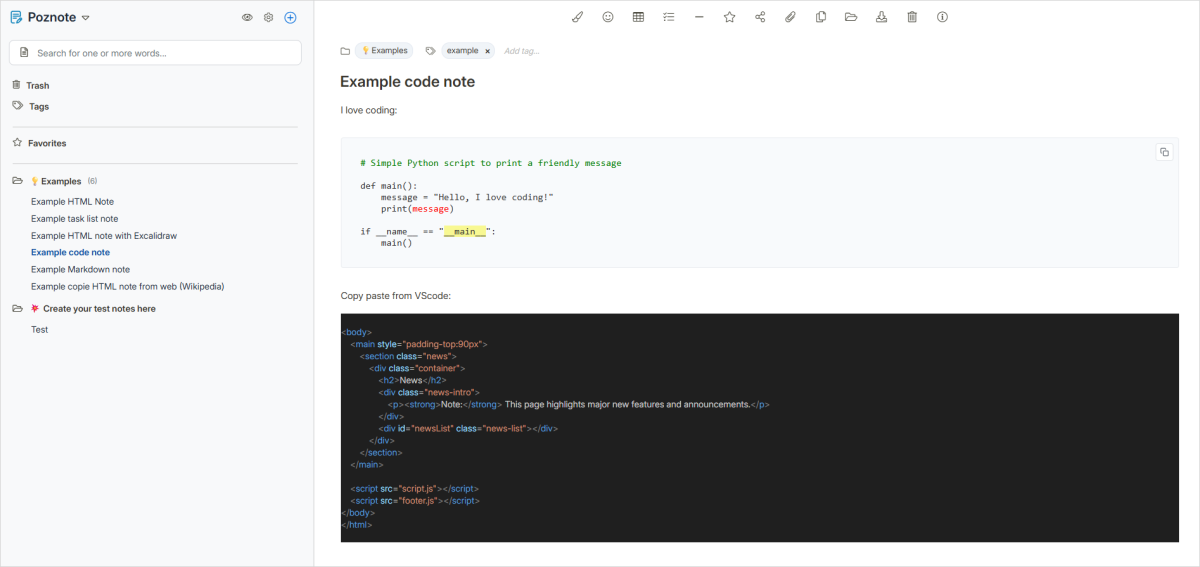Screen dimensions: 1200x567
Task: Open Tags in the sidebar
Action: tap(38, 106)
